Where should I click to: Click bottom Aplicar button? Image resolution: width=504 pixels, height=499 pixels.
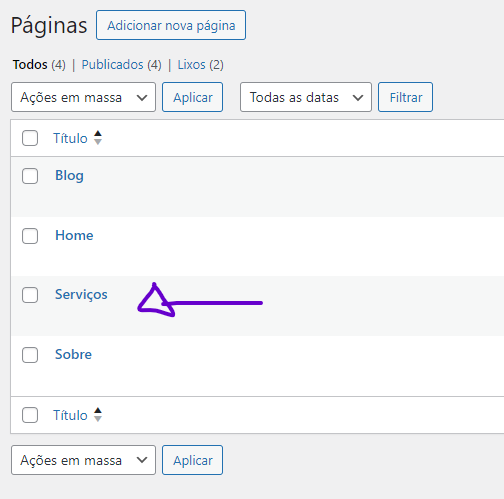click(x=192, y=460)
